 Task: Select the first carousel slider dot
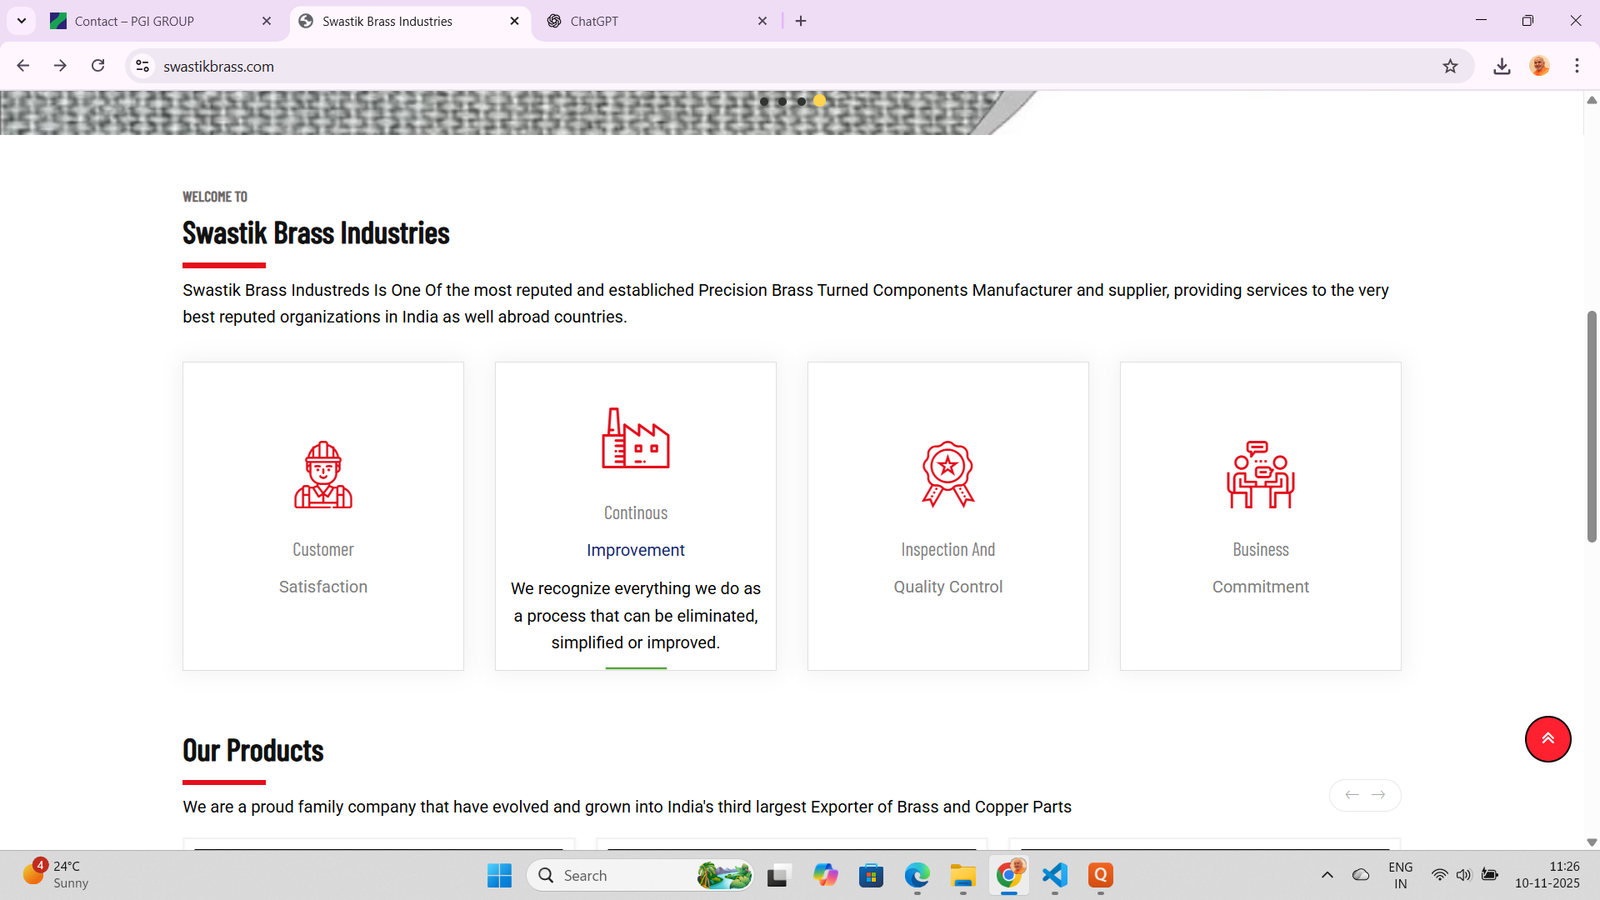coord(764,101)
